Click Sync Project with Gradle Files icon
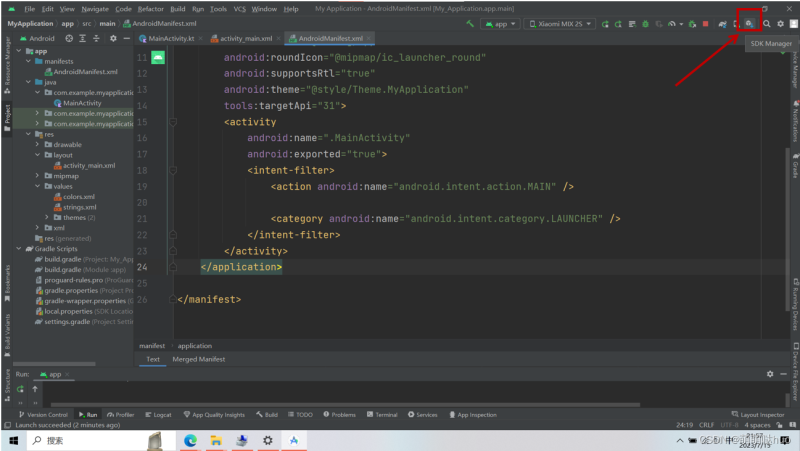Image resolution: width=800 pixels, height=451 pixels. point(722,24)
